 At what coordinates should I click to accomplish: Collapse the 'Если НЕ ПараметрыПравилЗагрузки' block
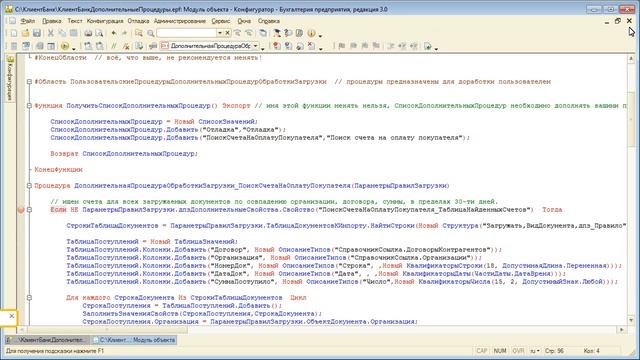(x=29, y=210)
